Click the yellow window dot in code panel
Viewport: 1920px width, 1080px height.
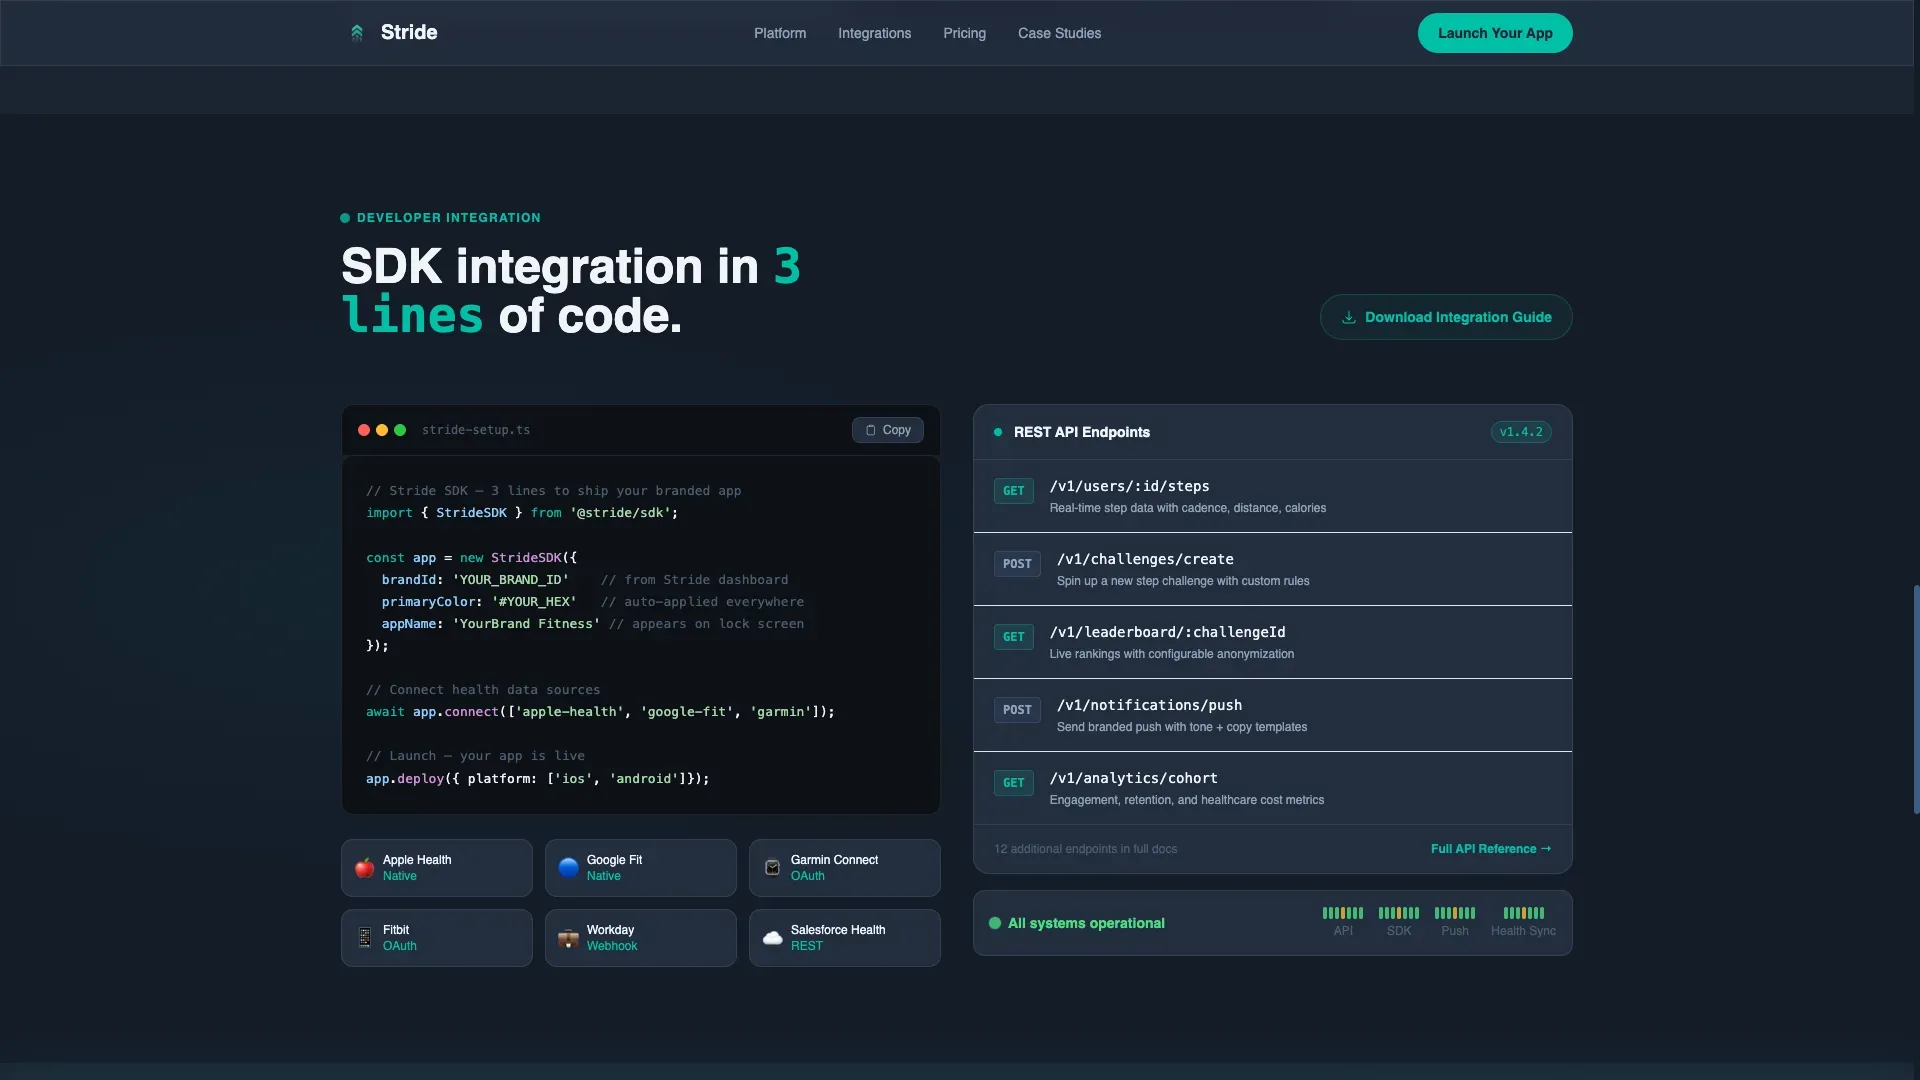click(382, 430)
